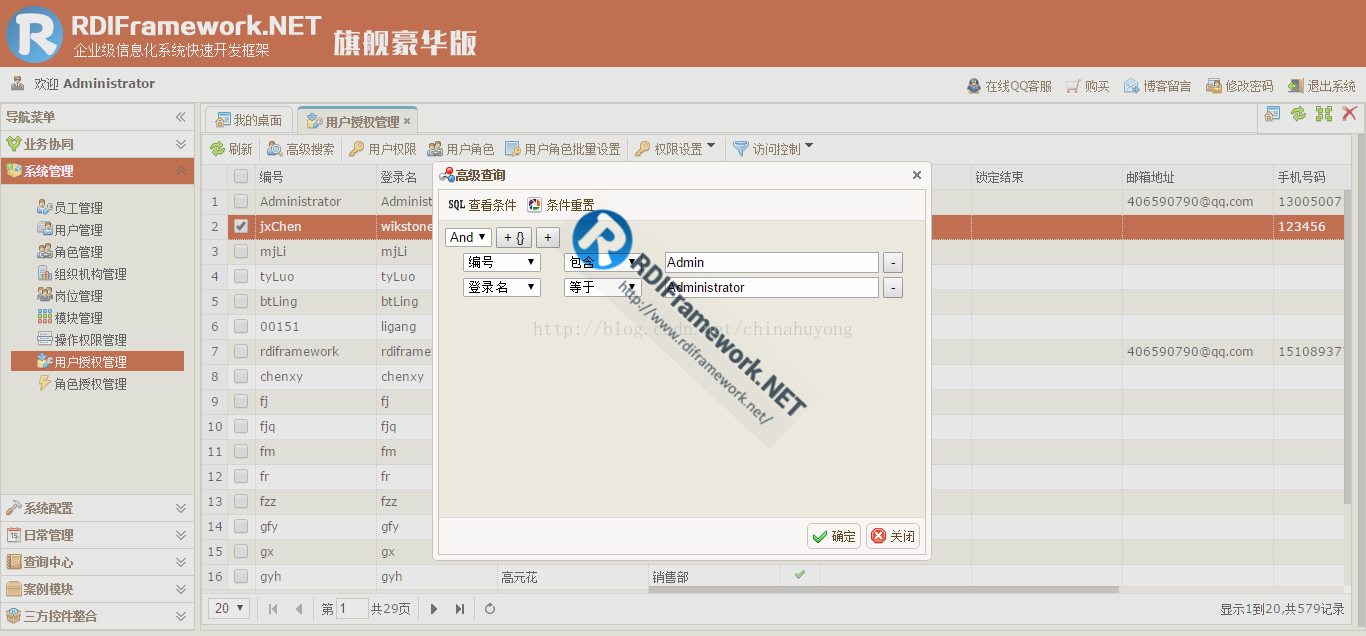The width and height of the screenshot is (1366, 636).
Task: Open 高级搜索 from the toolbar
Action: point(300,149)
